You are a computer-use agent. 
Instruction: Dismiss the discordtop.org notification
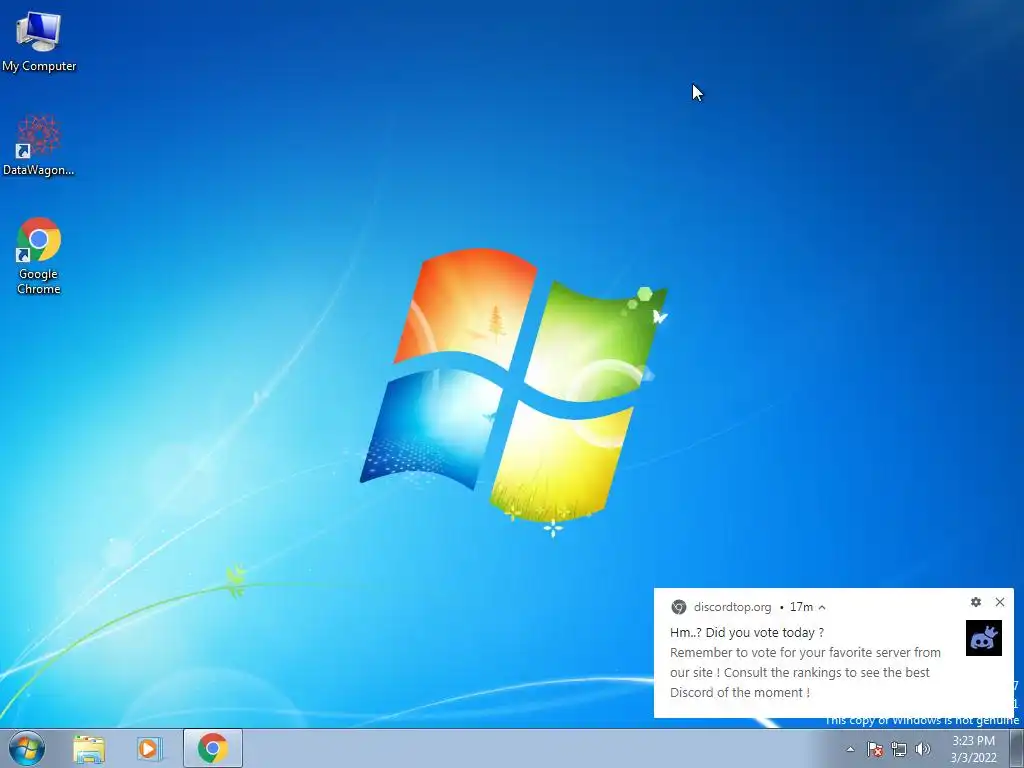[1000, 602]
